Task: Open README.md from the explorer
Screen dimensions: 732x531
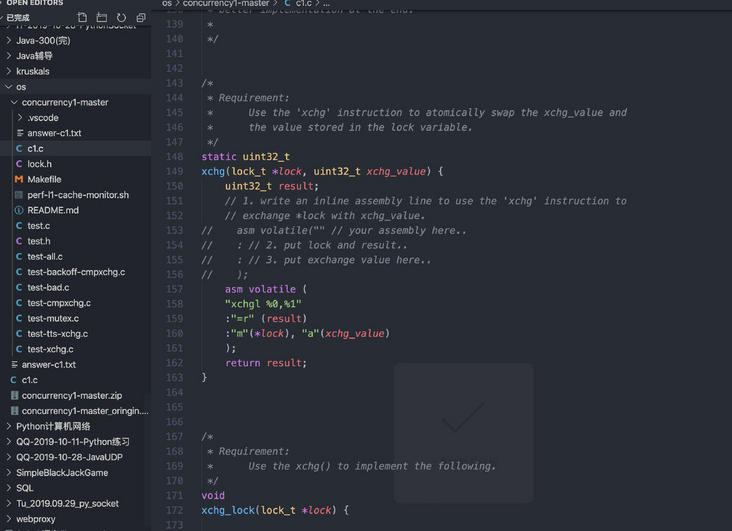Action: 52,210
